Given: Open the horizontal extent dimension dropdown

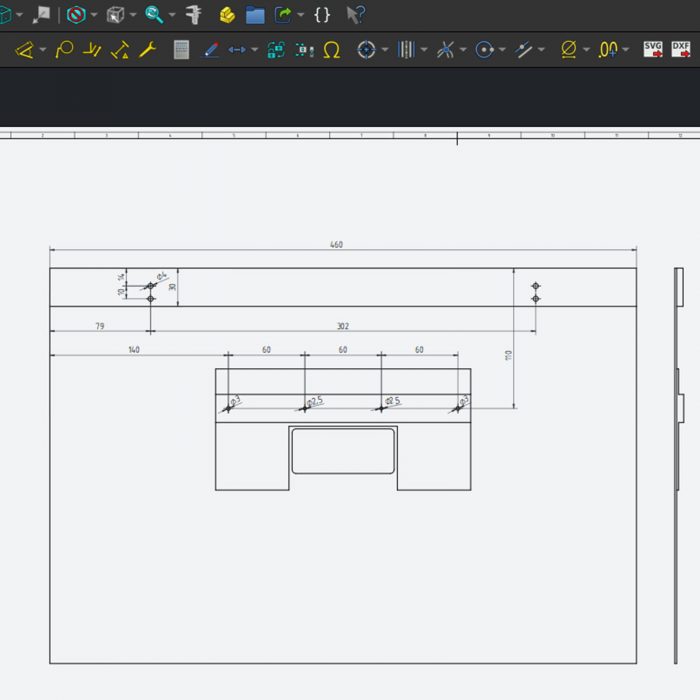Looking at the screenshot, I should coord(254,50).
